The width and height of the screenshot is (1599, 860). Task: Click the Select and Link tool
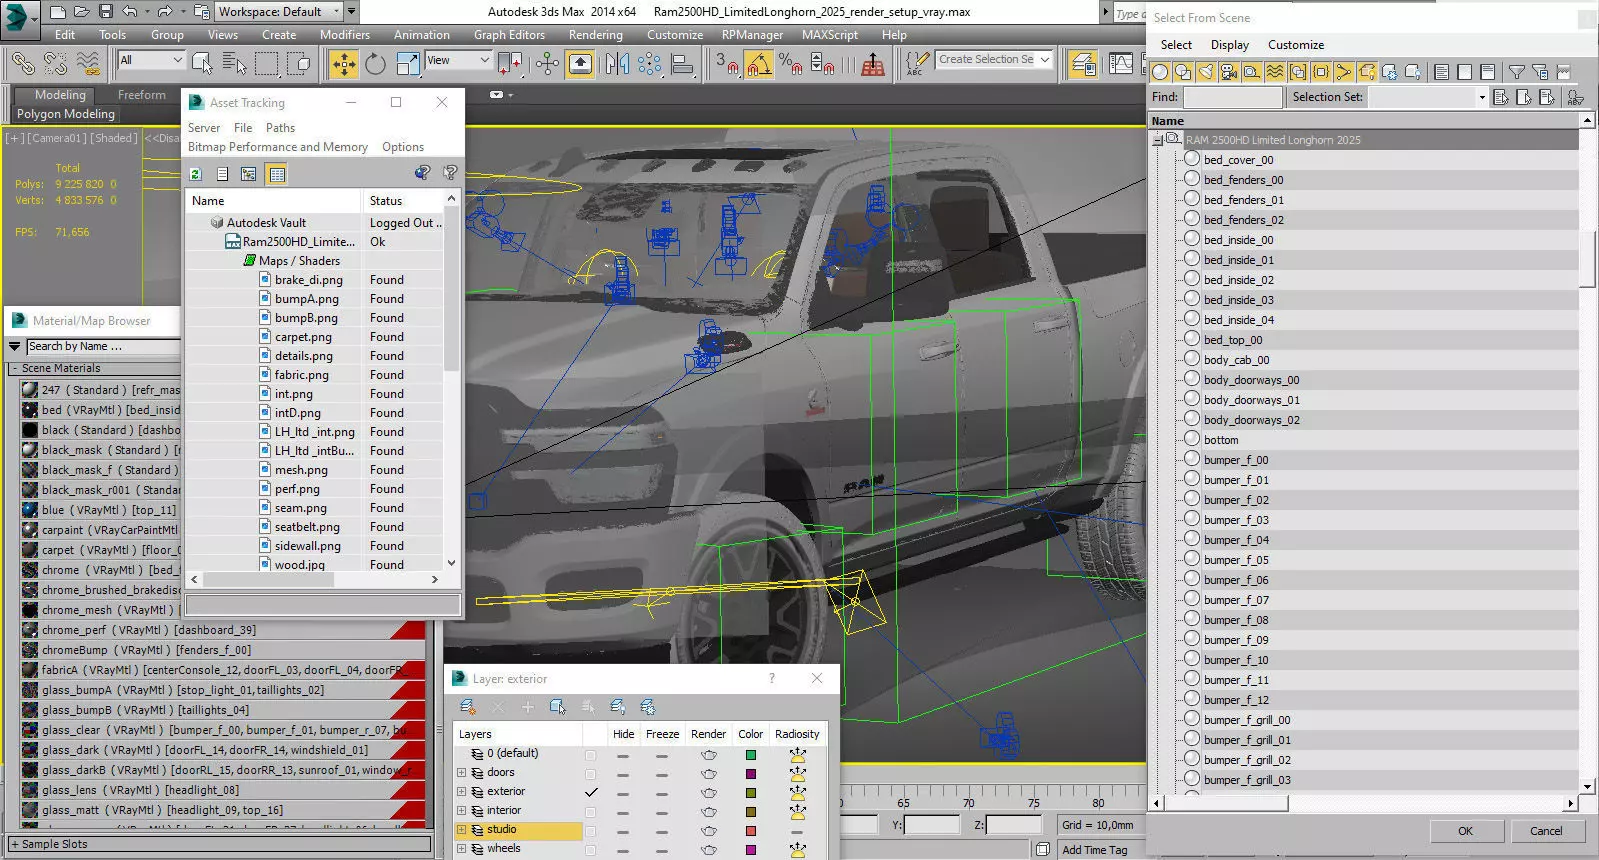pyautogui.click(x=22, y=64)
